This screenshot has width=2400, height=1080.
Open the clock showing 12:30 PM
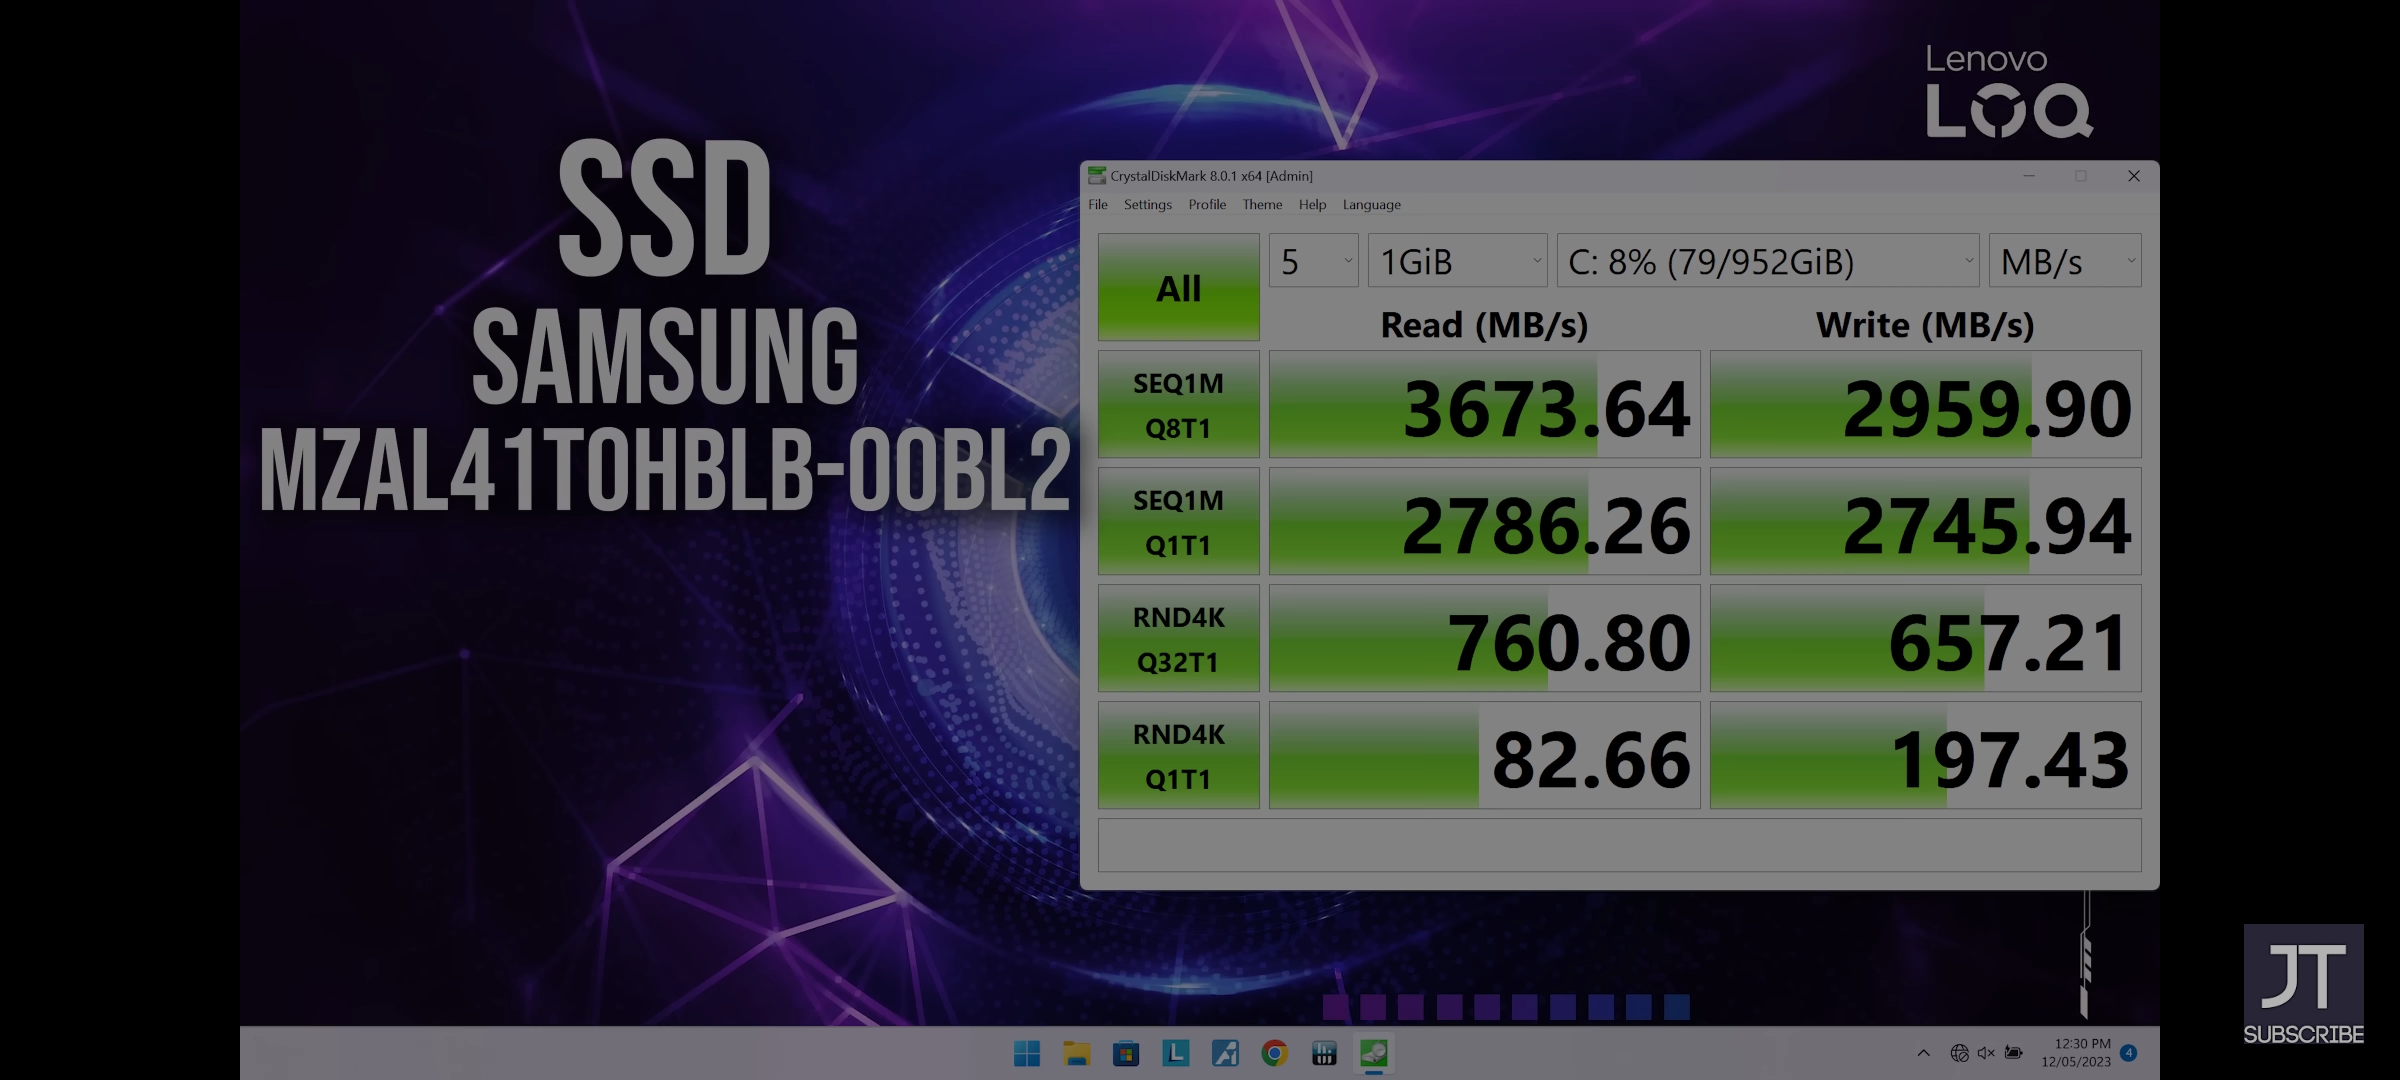(x=2076, y=1053)
